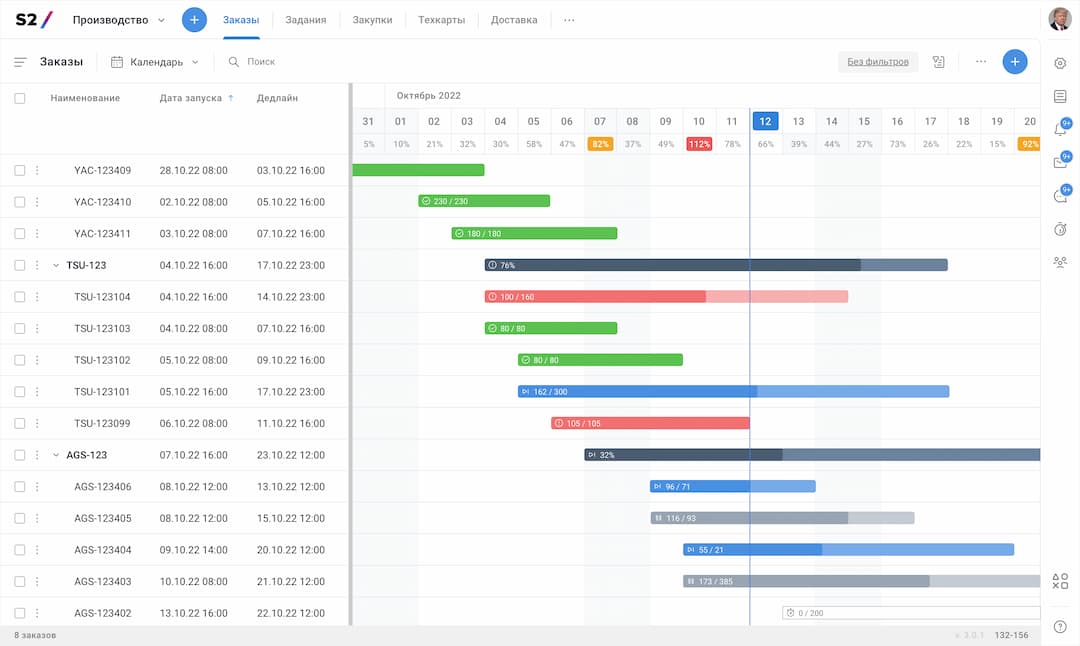Click the AGS-123402 0 / 200 planned bar
The height and width of the screenshot is (646, 1080).
pyautogui.click(x=911, y=613)
